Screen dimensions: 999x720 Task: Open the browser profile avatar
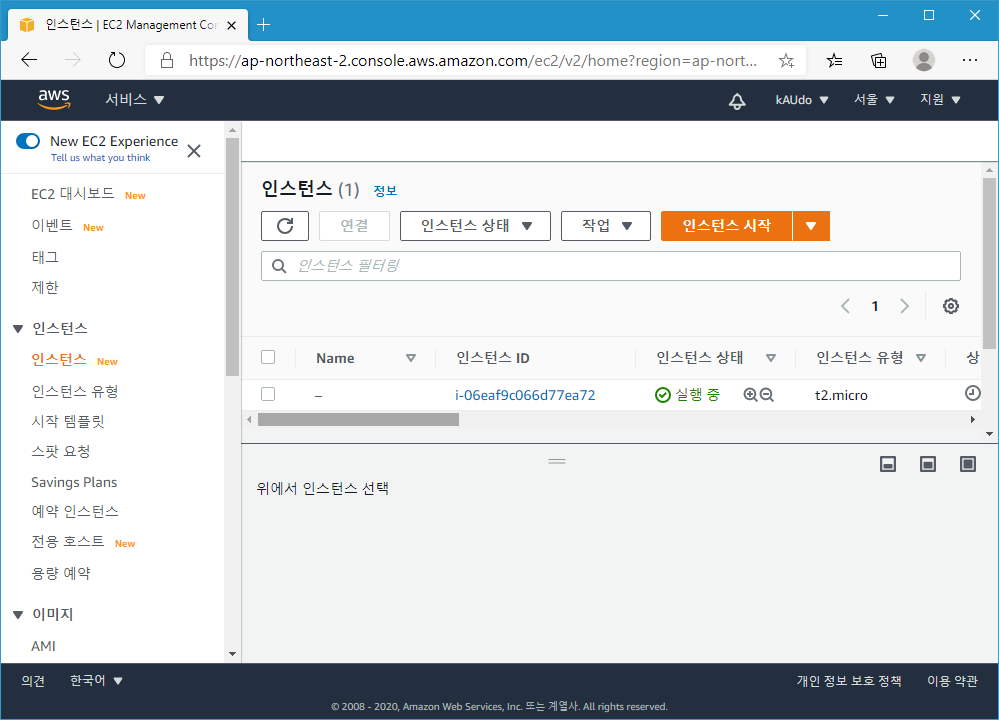pyautogui.click(x=924, y=61)
